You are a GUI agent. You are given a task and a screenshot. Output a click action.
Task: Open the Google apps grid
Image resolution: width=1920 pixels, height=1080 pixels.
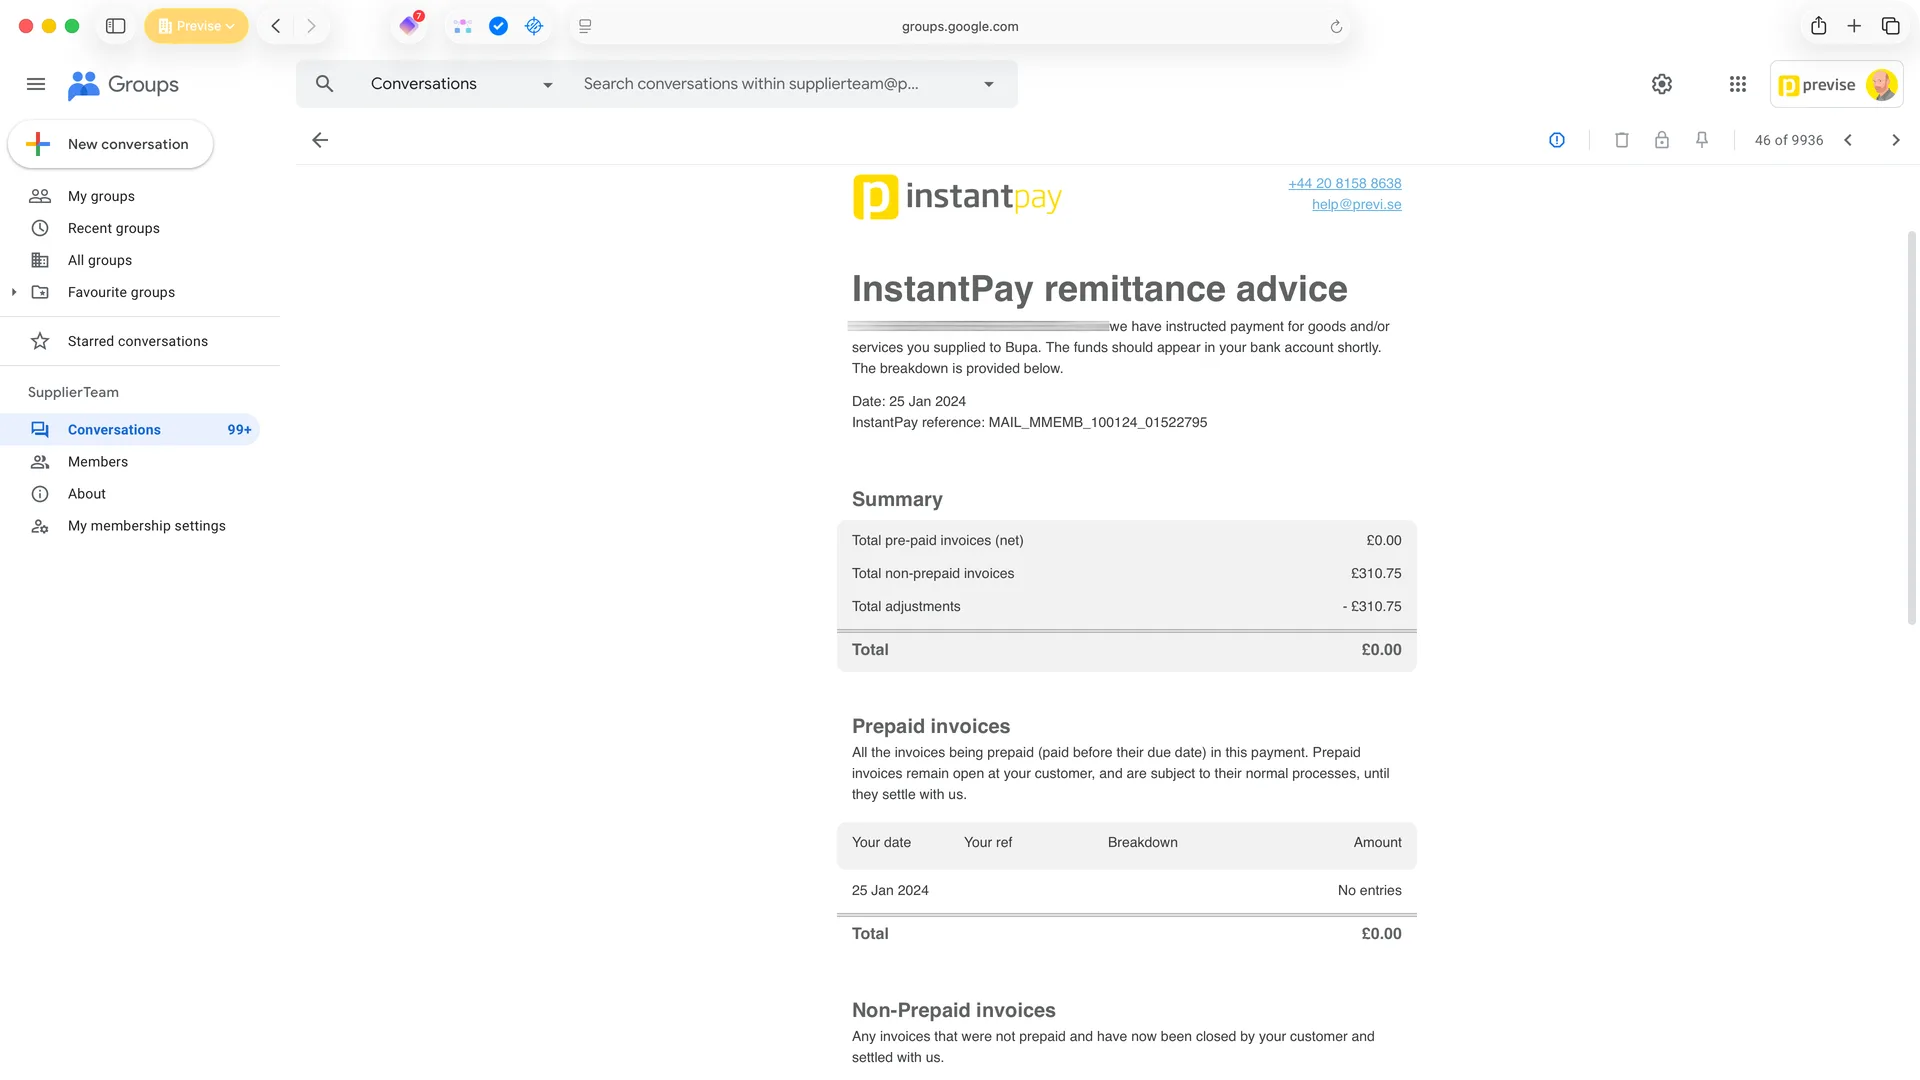tap(1738, 84)
